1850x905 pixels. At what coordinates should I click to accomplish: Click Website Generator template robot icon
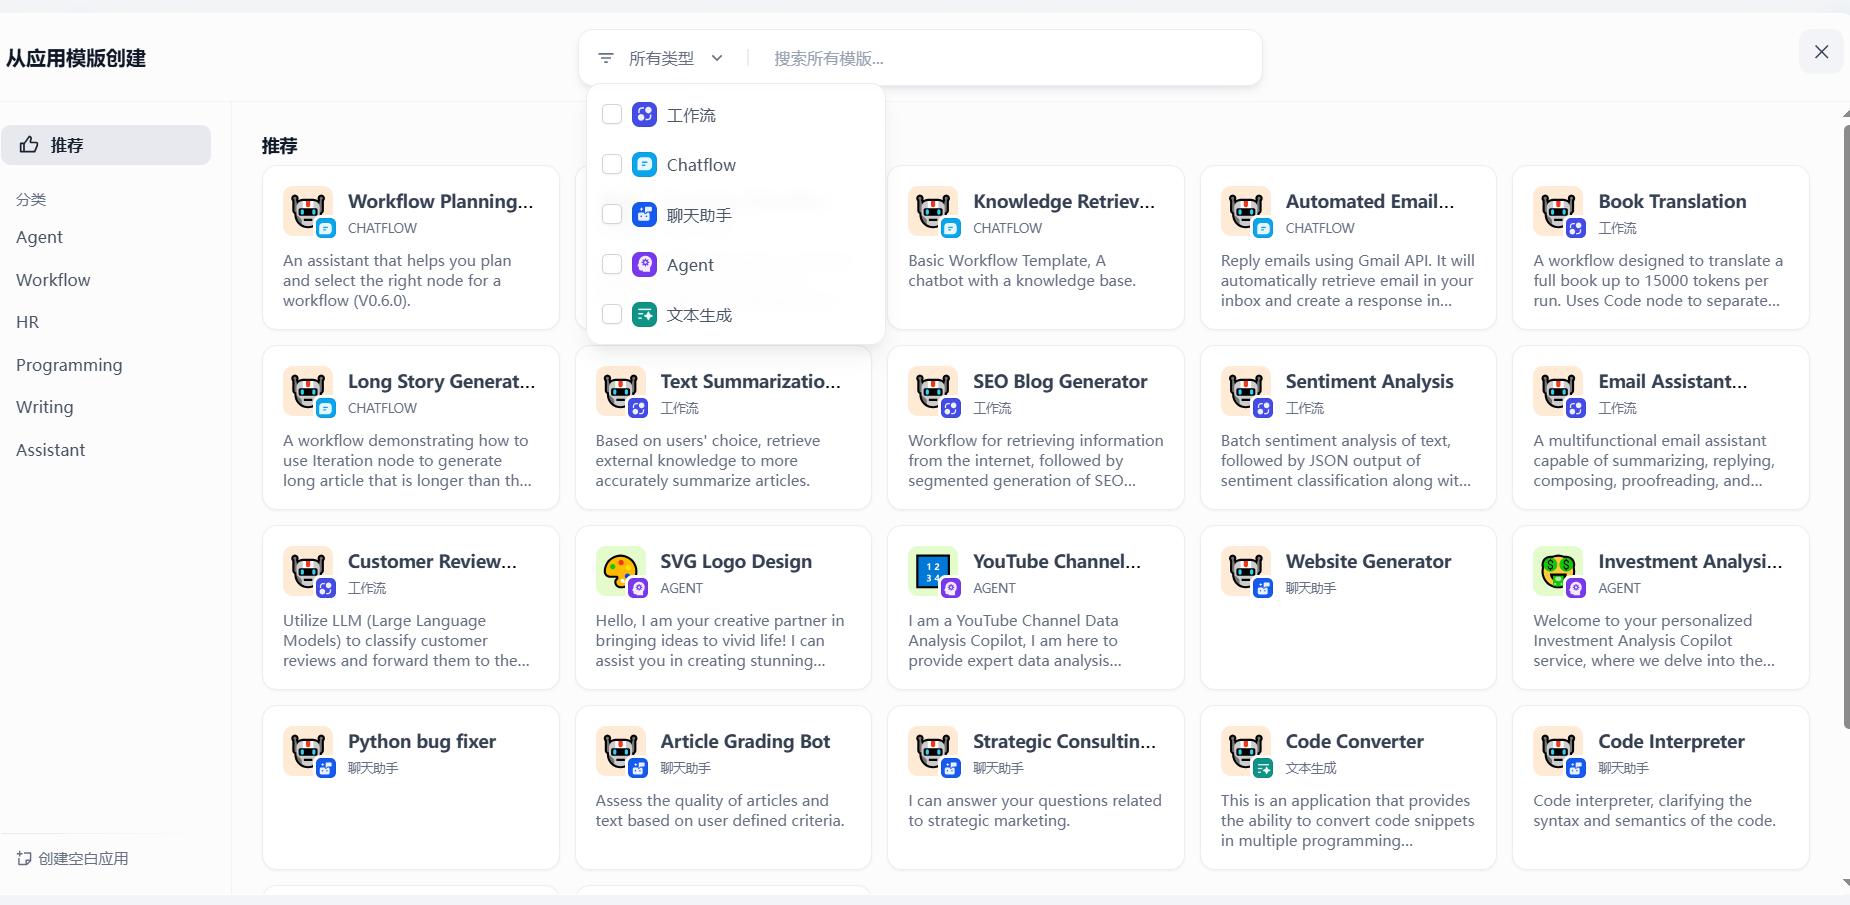pos(1246,571)
